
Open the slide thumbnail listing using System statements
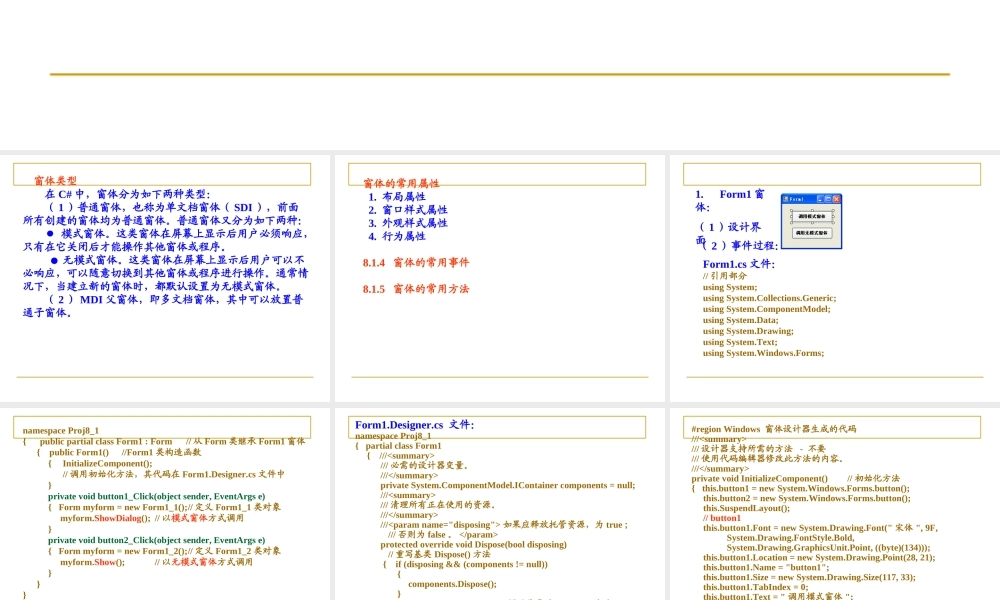[x=835, y=278]
